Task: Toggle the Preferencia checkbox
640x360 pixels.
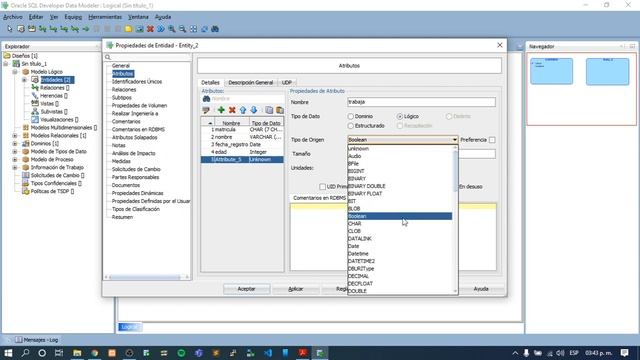Action: tap(492, 140)
